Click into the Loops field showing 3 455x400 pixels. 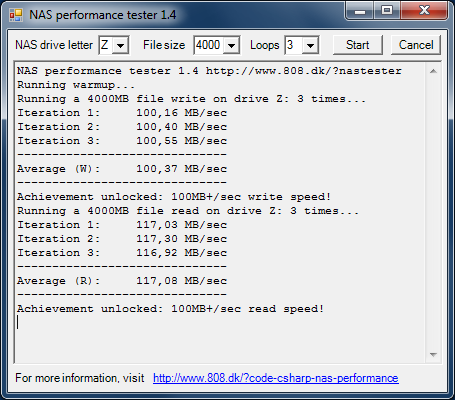click(294, 45)
